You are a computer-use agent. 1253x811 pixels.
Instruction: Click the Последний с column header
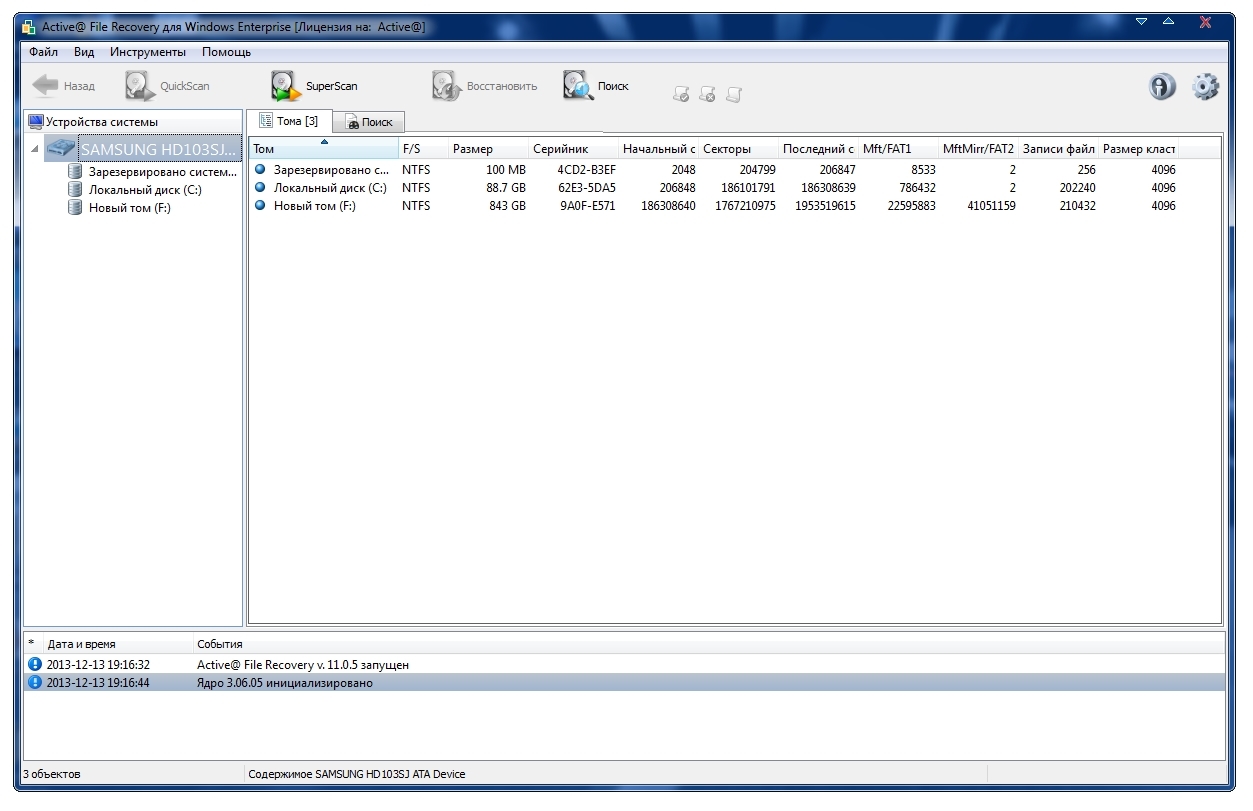(818, 149)
